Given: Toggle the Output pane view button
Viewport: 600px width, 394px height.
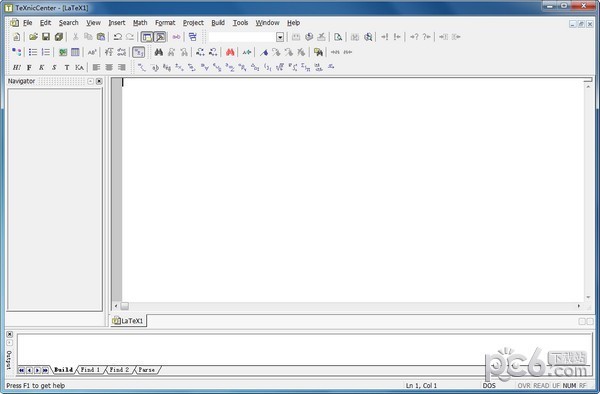Looking at the screenshot, I should point(160,37).
